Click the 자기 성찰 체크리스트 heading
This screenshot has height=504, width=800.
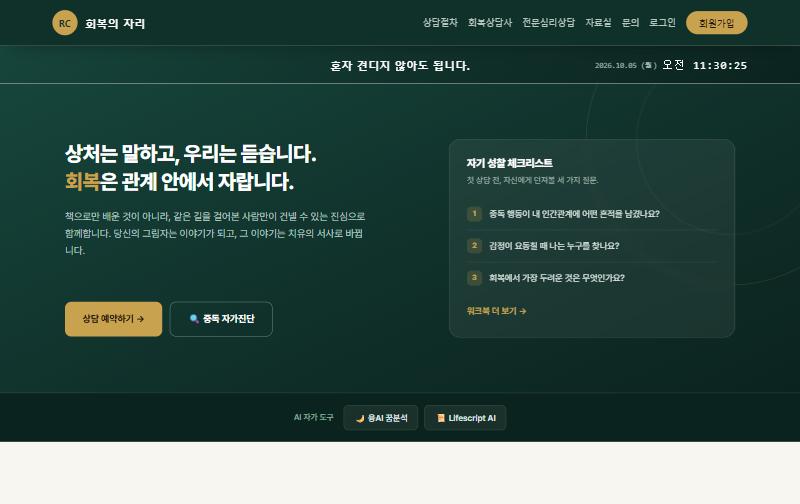(x=509, y=163)
